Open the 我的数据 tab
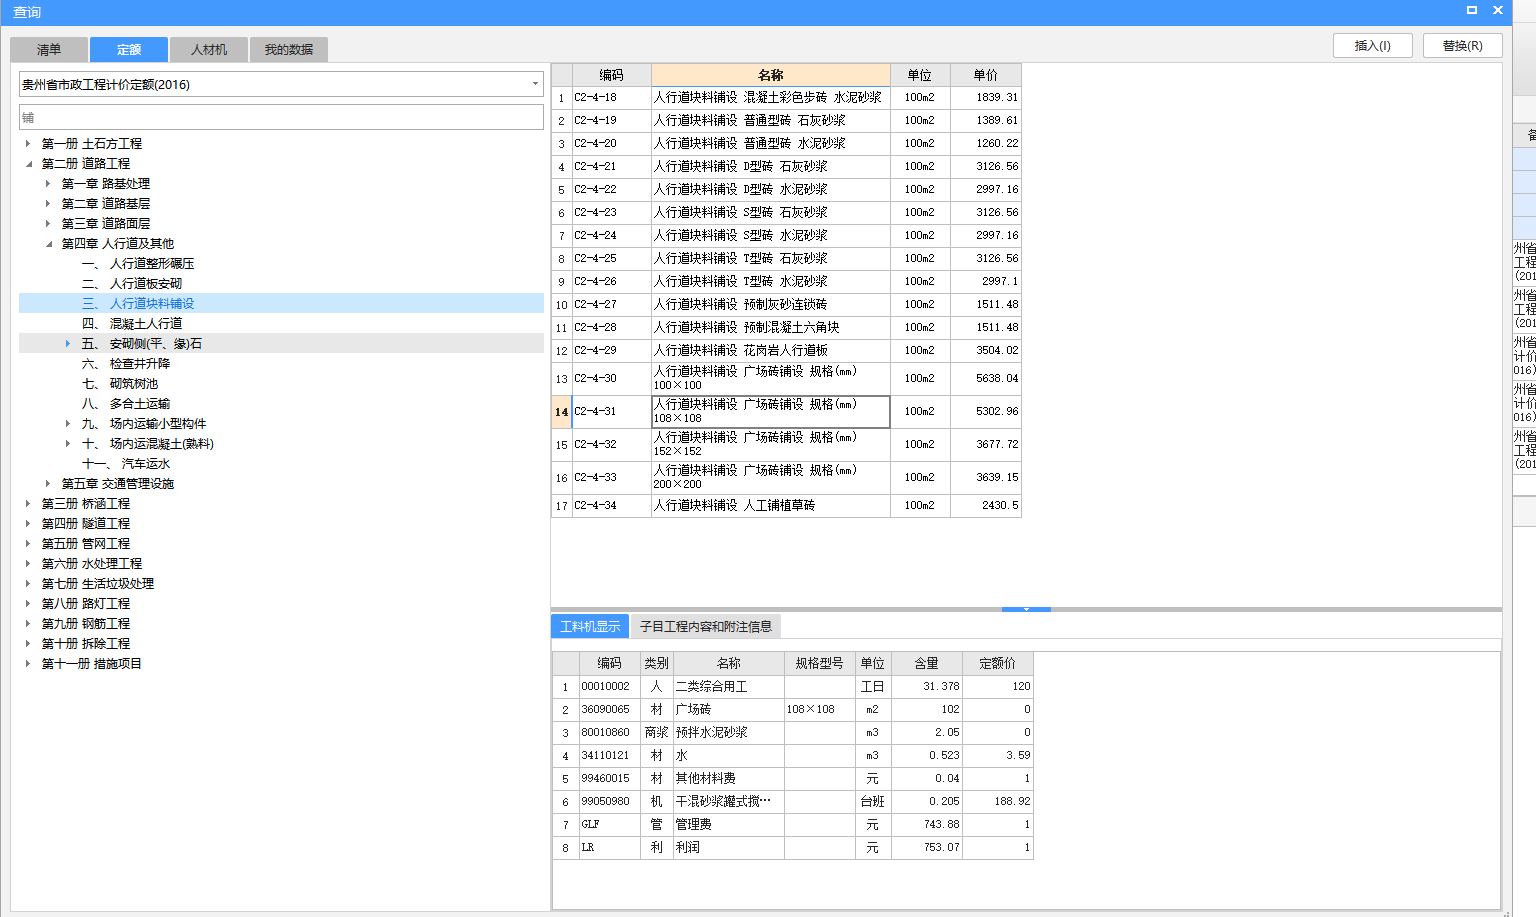Image resolution: width=1536 pixels, height=917 pixels. [x=289, y=49]
